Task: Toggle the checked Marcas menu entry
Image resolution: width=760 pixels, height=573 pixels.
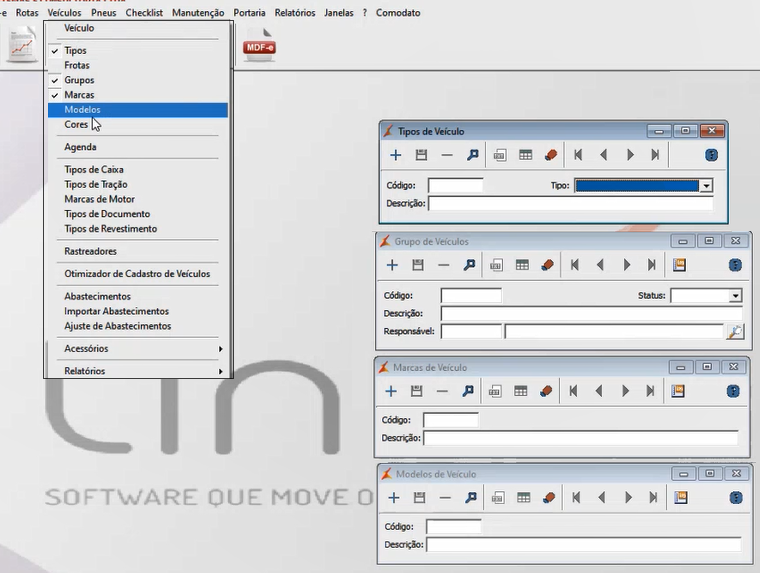Action: (x=138, y=95)
